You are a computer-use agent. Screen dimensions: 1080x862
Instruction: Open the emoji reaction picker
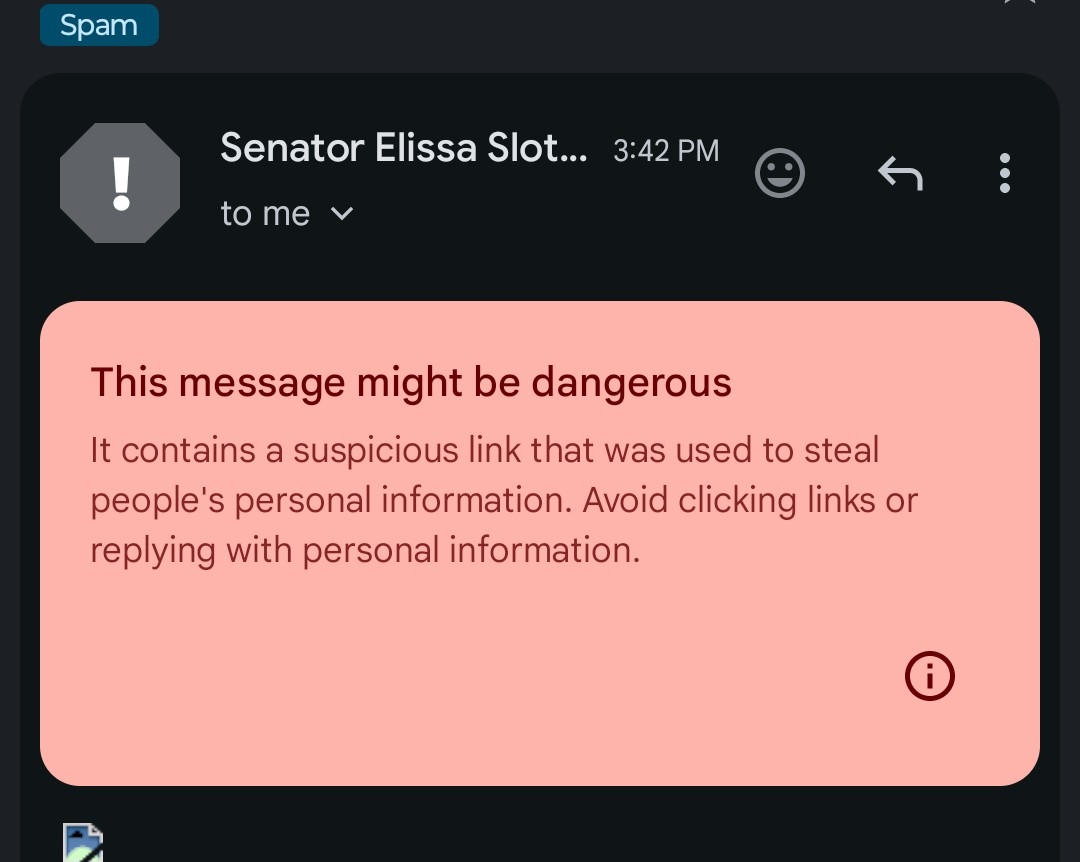coord(779,174)
